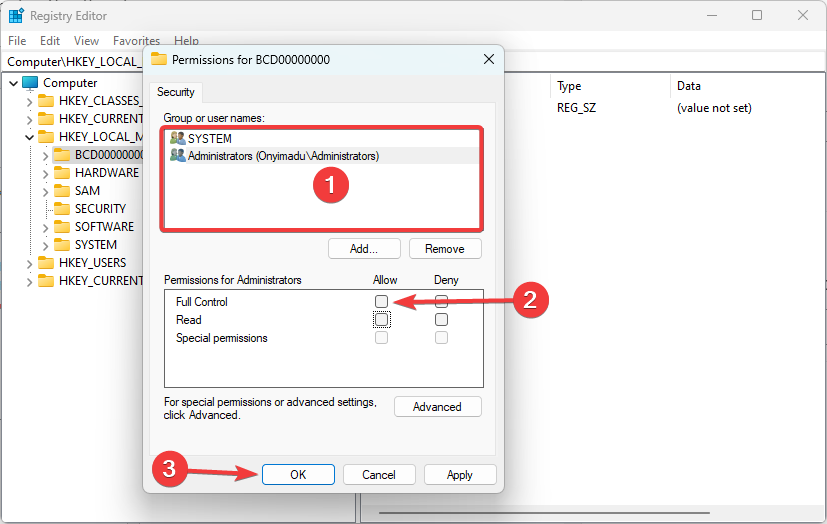Expand the HARDWARE key node
The image size is (827, 524).
pos(45,174)
